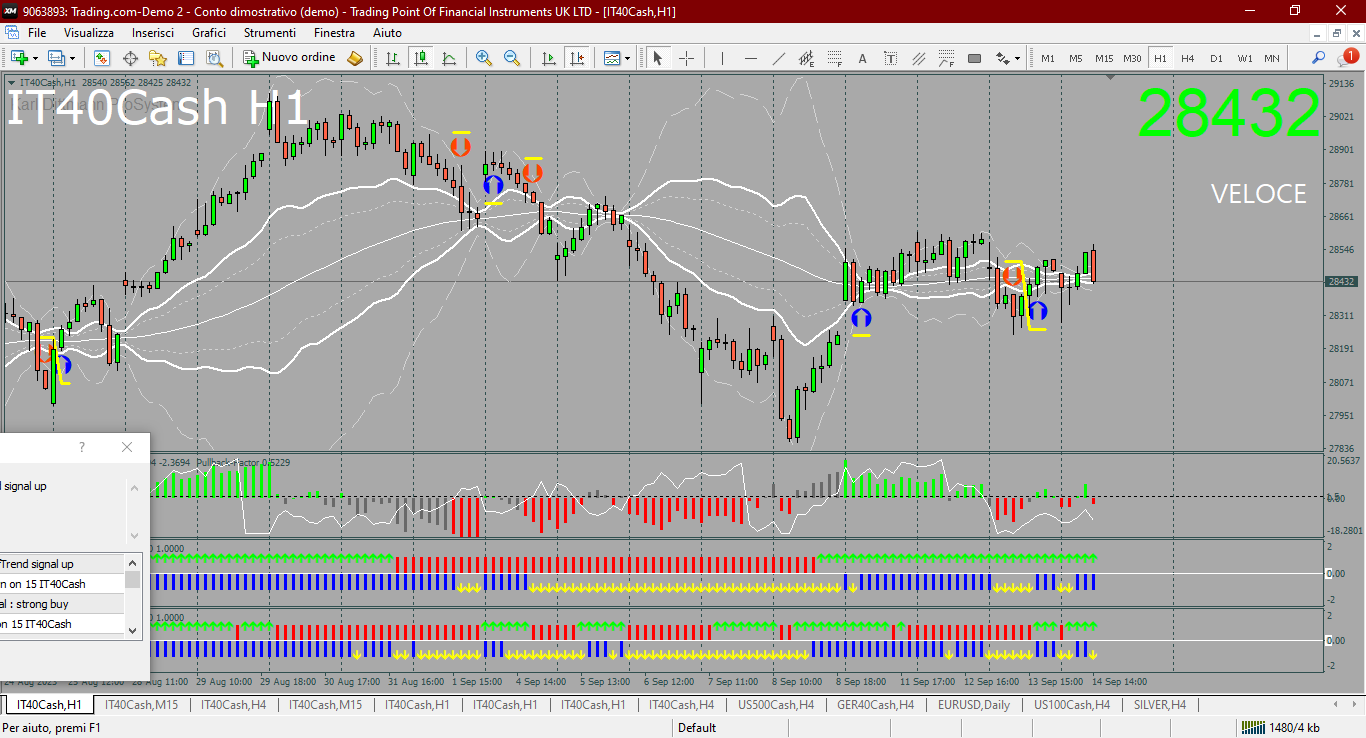Screen dimensions: 1366x738
Task: Expand the profiles dropdown arrow
Action: click(x=72, y=58)
